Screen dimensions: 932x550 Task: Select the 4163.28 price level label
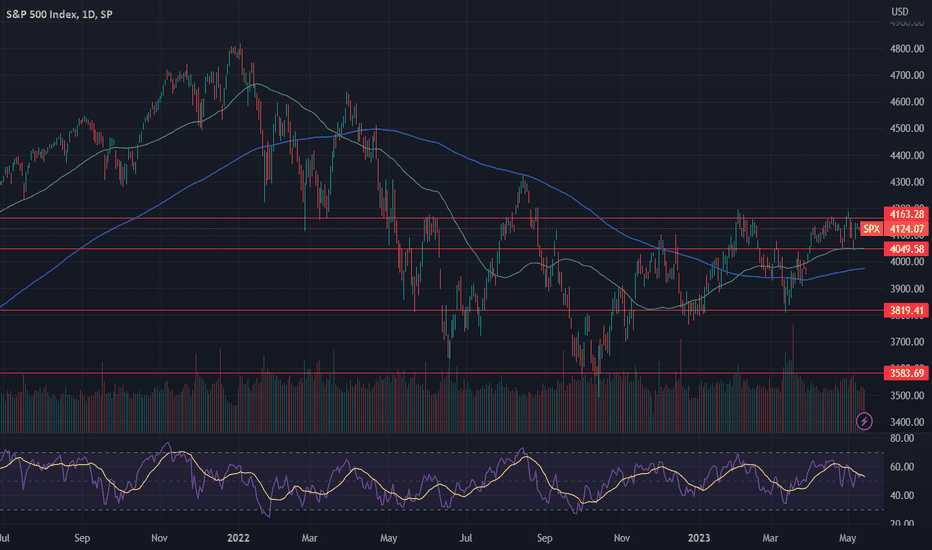click(906, 214)
